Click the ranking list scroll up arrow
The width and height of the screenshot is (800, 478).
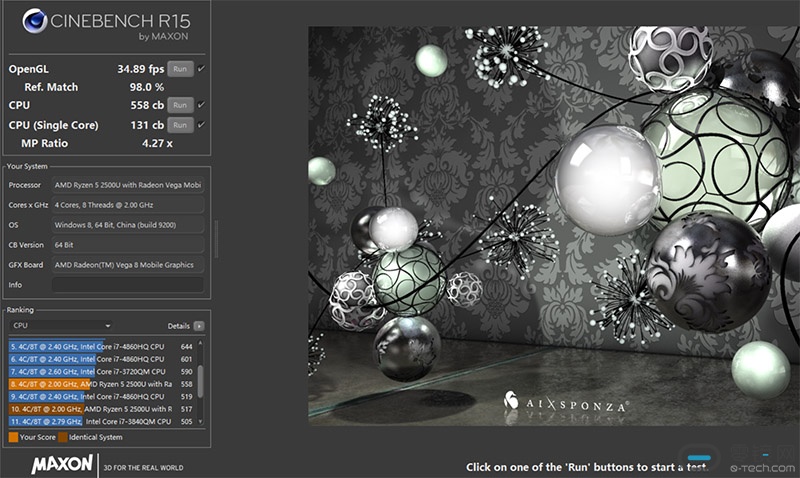coord(201,343)
